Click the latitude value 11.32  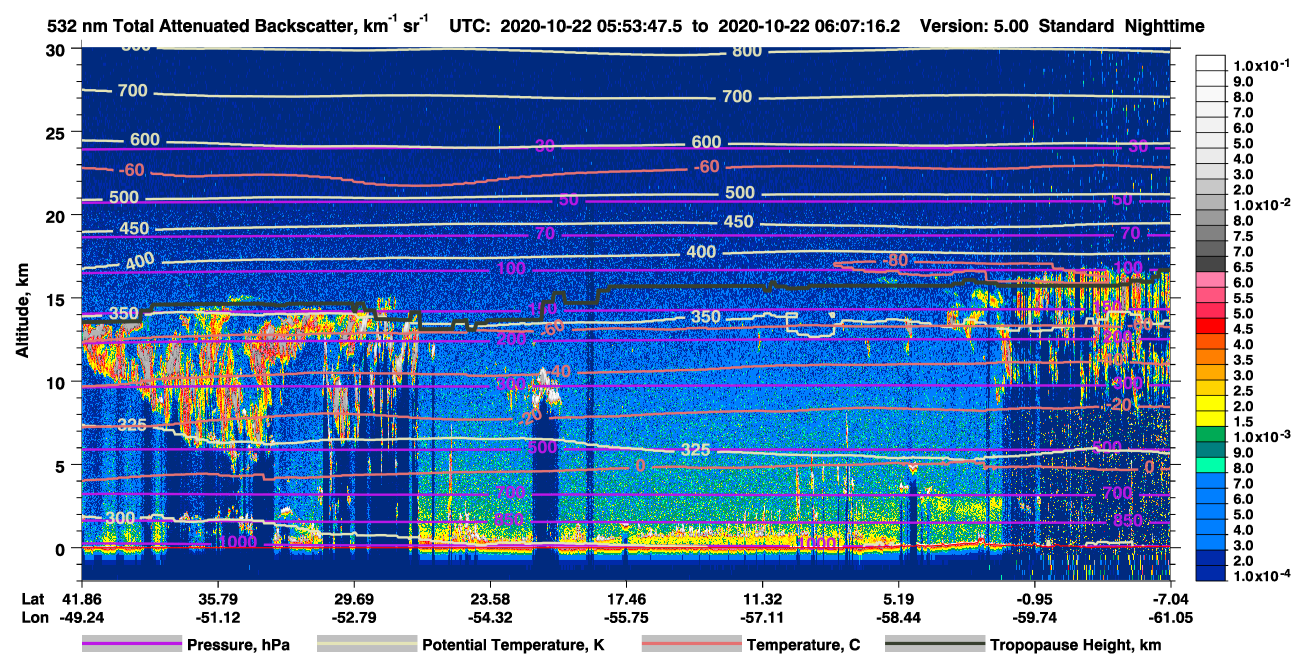(763, 598)
